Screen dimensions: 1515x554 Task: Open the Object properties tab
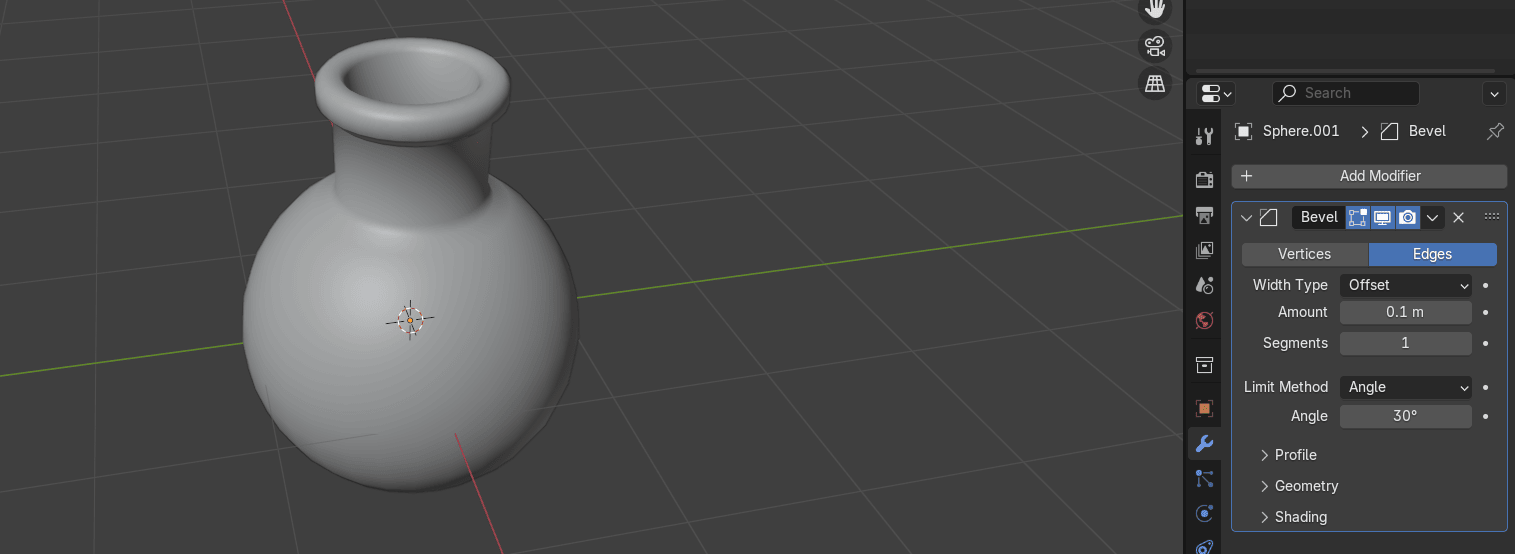(1204, 408)
